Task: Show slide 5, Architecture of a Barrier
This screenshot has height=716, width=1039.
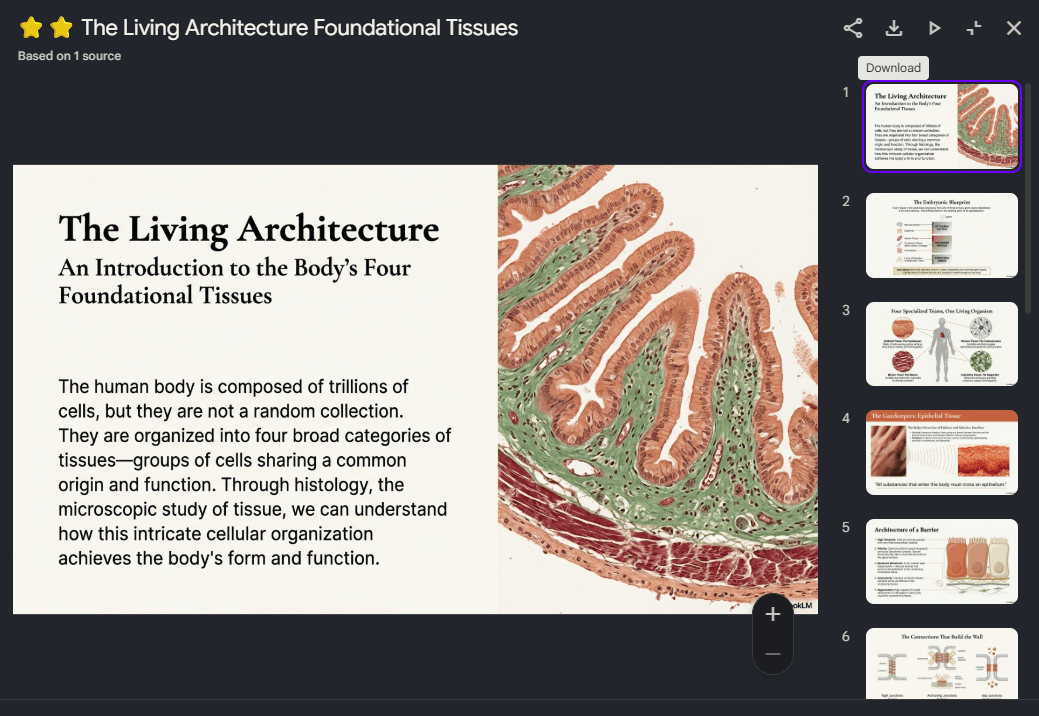Action: [x=941, y=561]
